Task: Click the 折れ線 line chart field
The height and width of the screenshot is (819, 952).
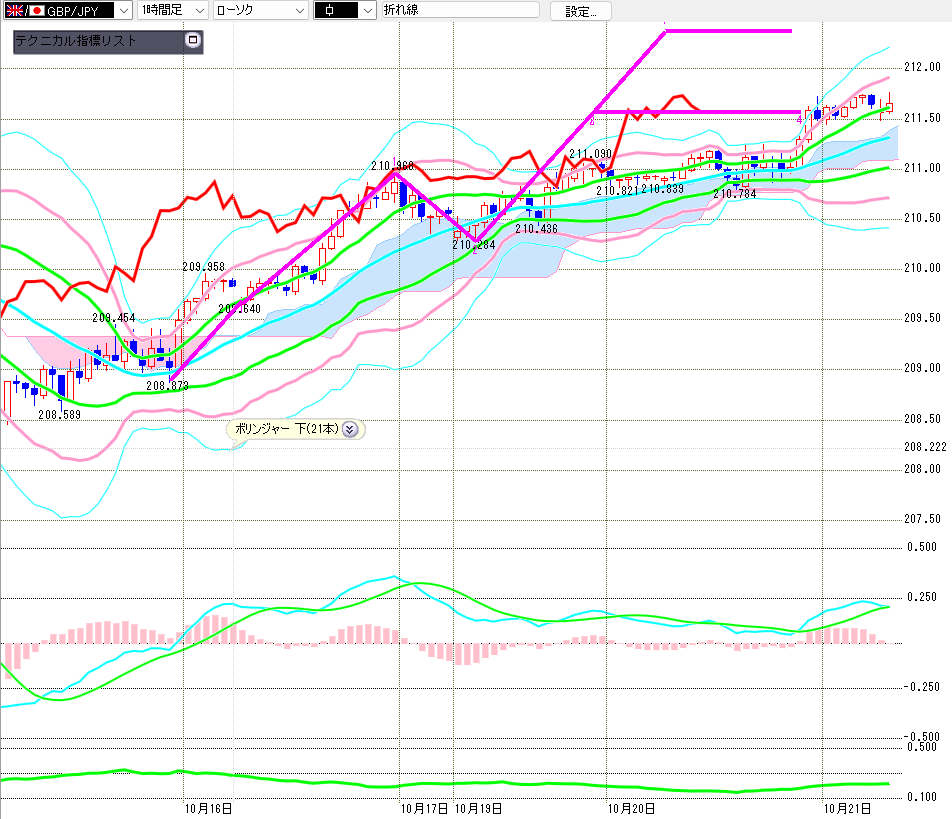Action: point(460,10)
